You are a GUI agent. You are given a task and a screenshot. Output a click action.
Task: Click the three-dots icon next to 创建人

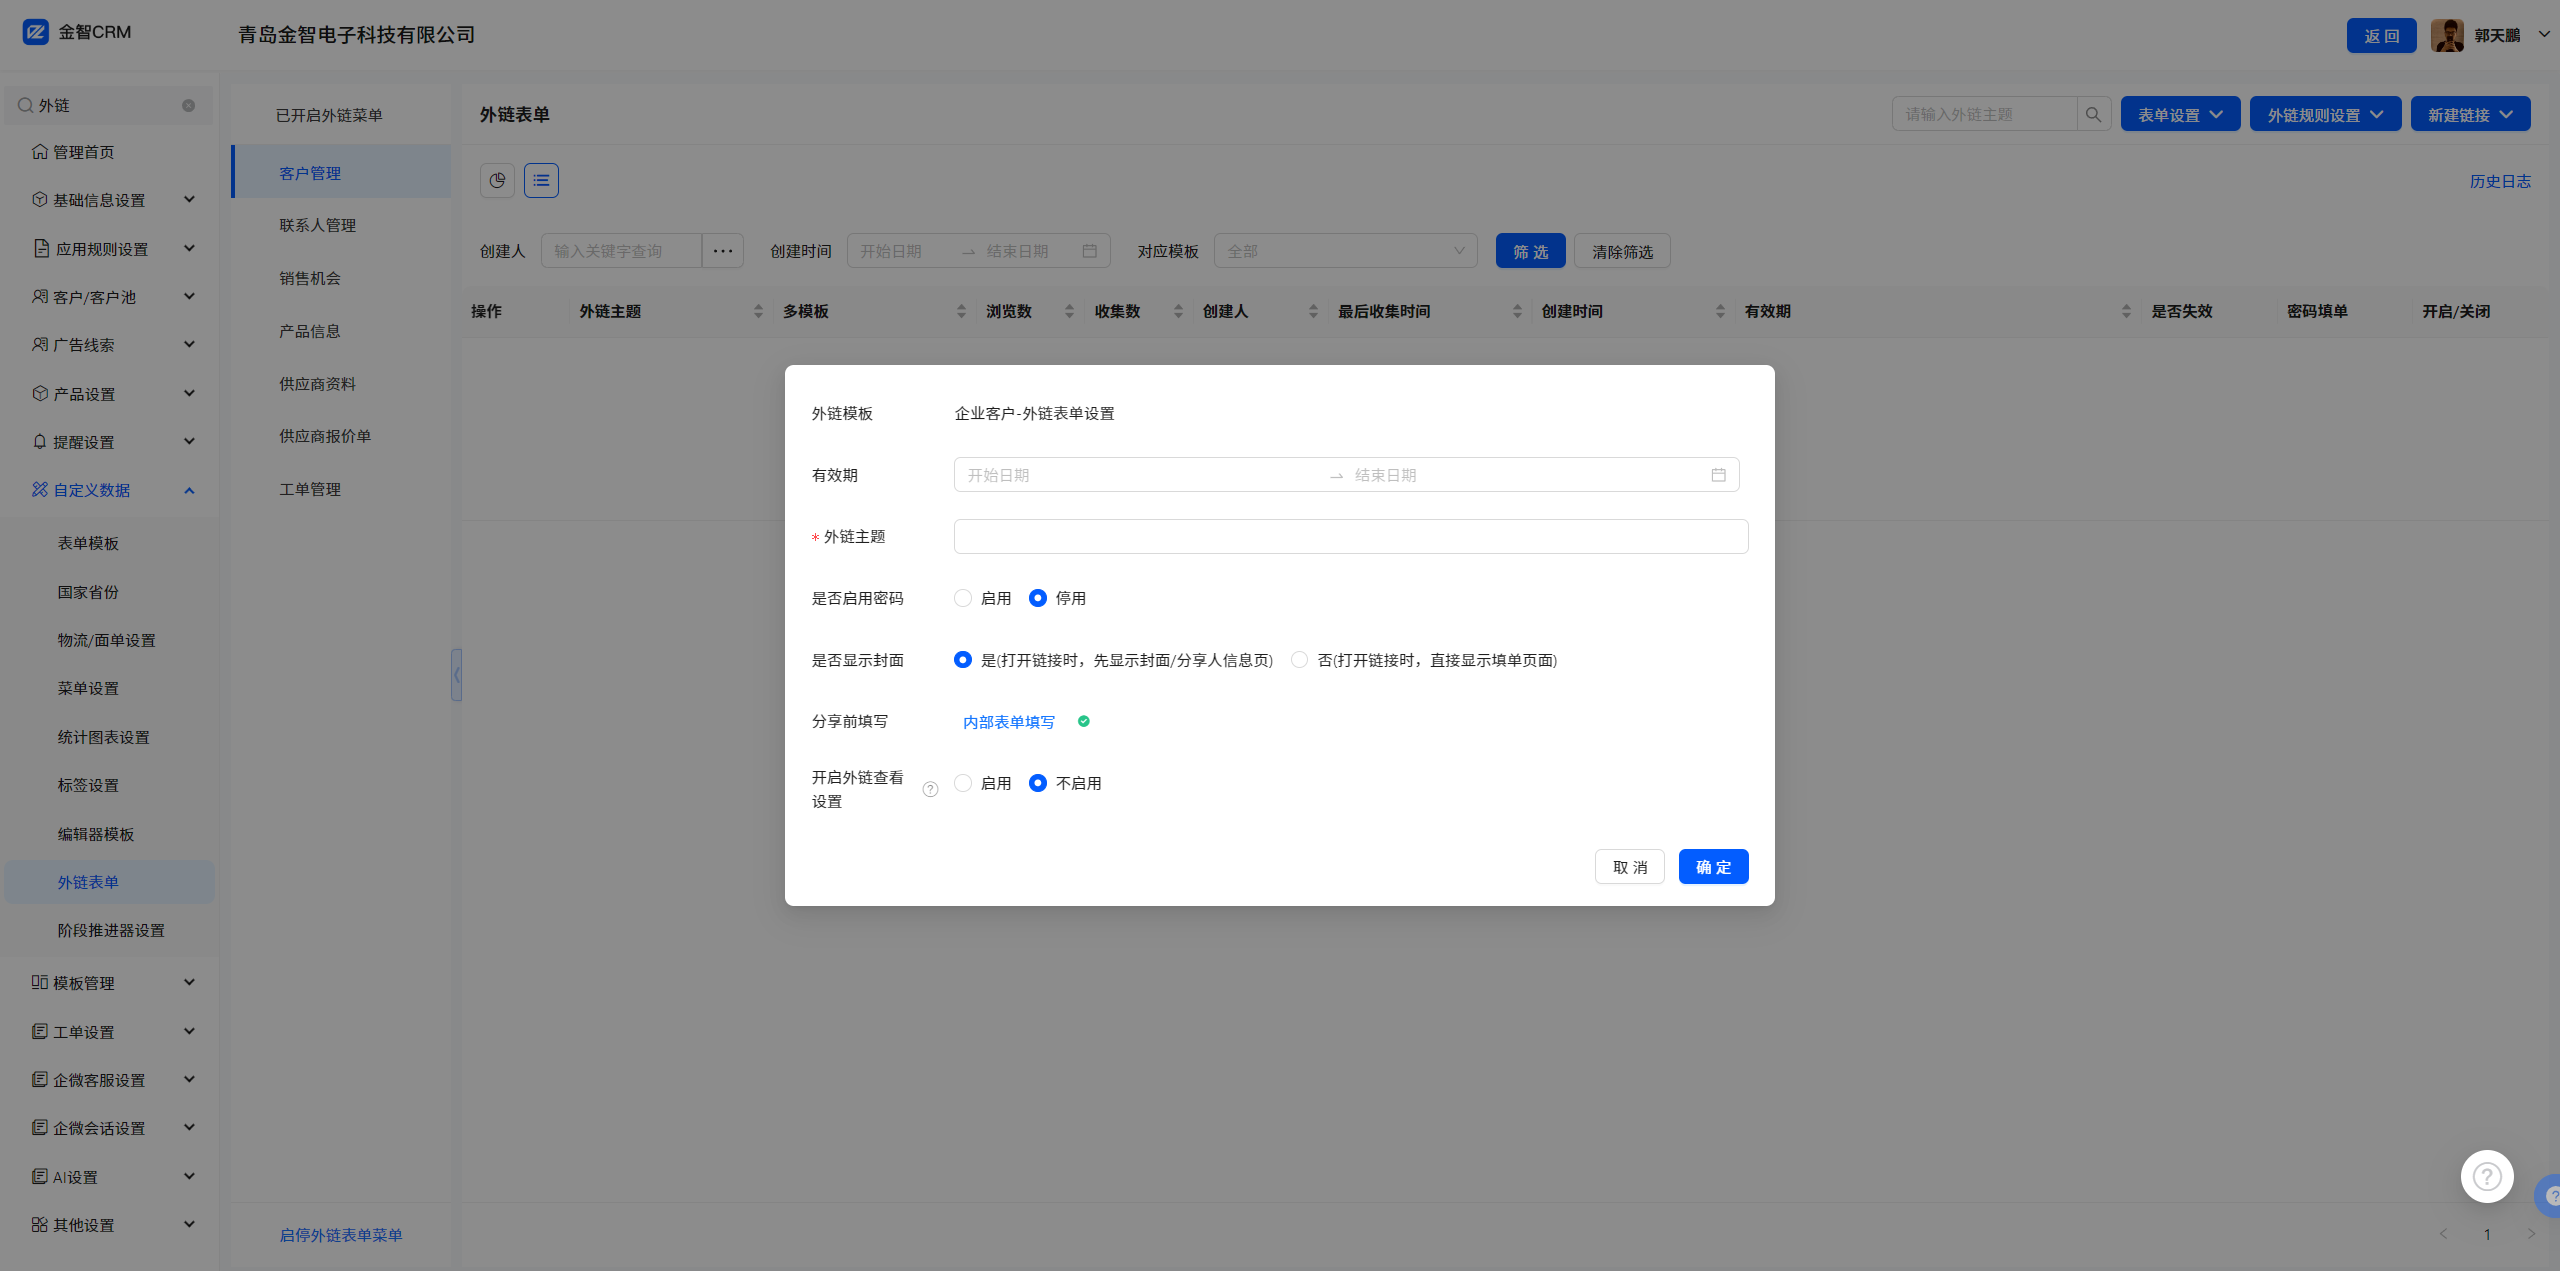pos(722,252)
